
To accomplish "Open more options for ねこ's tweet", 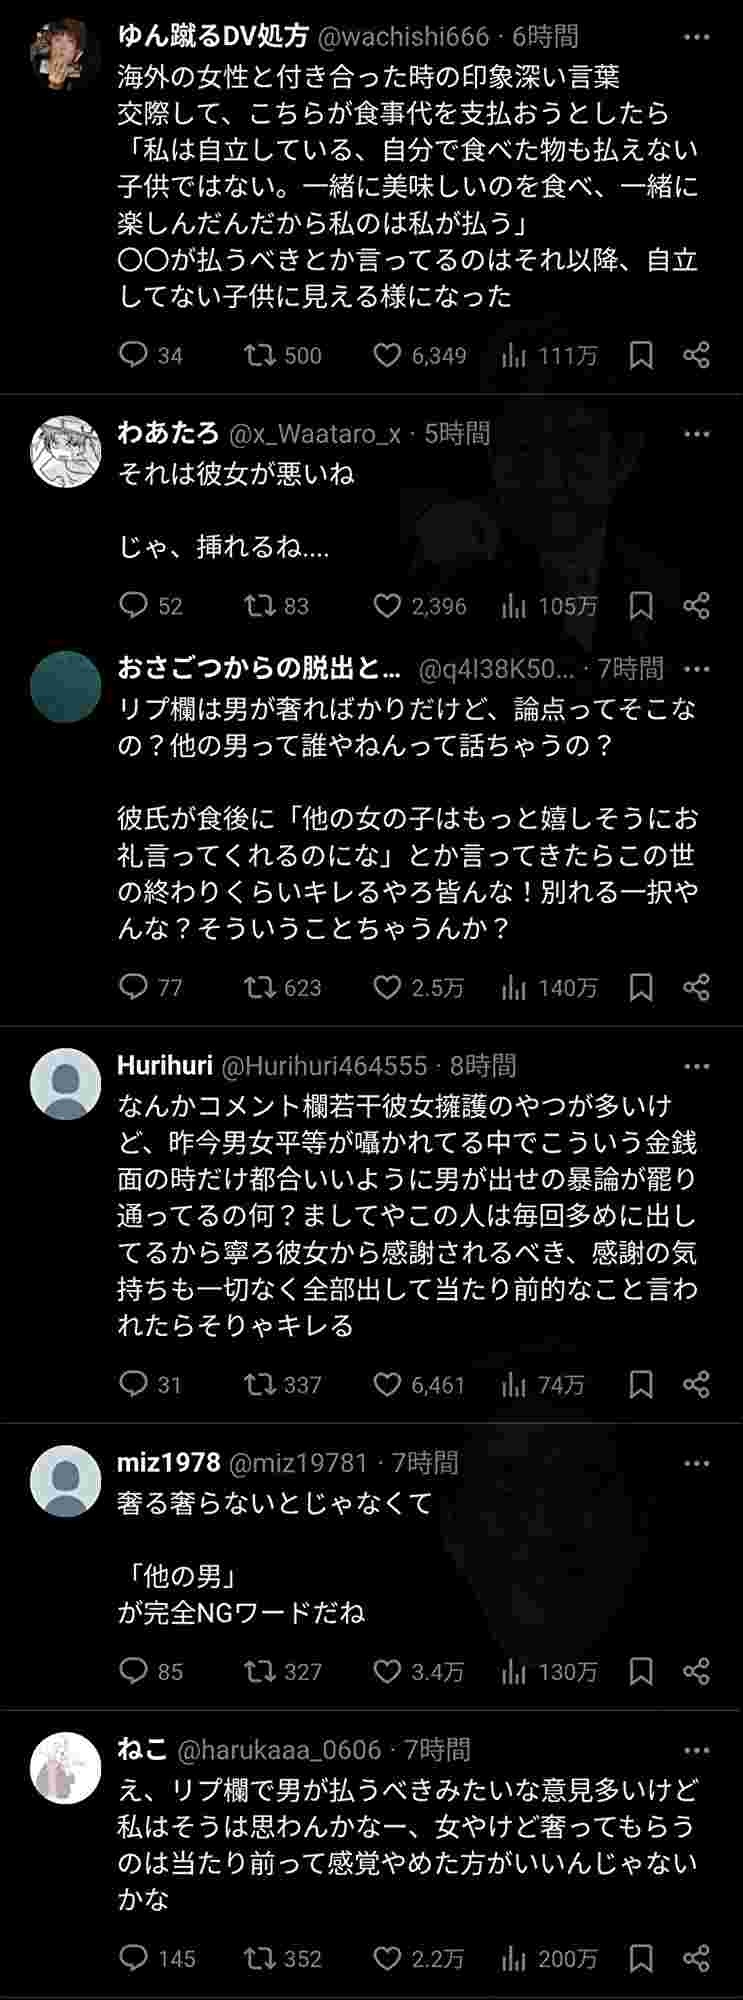I will (x=696, y=1750).
